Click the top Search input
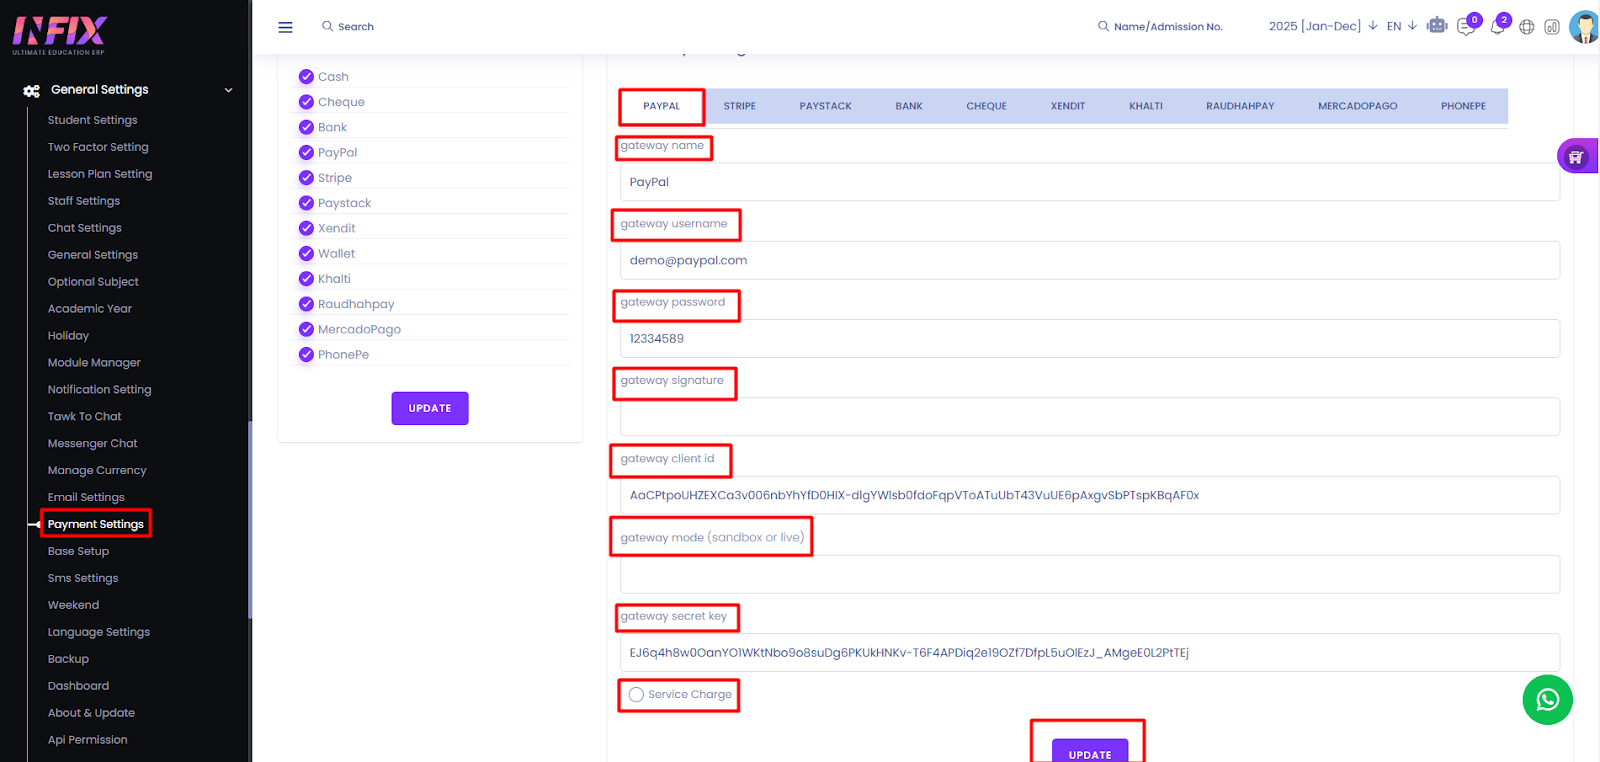1600x762 pixels. pos(356,27)
